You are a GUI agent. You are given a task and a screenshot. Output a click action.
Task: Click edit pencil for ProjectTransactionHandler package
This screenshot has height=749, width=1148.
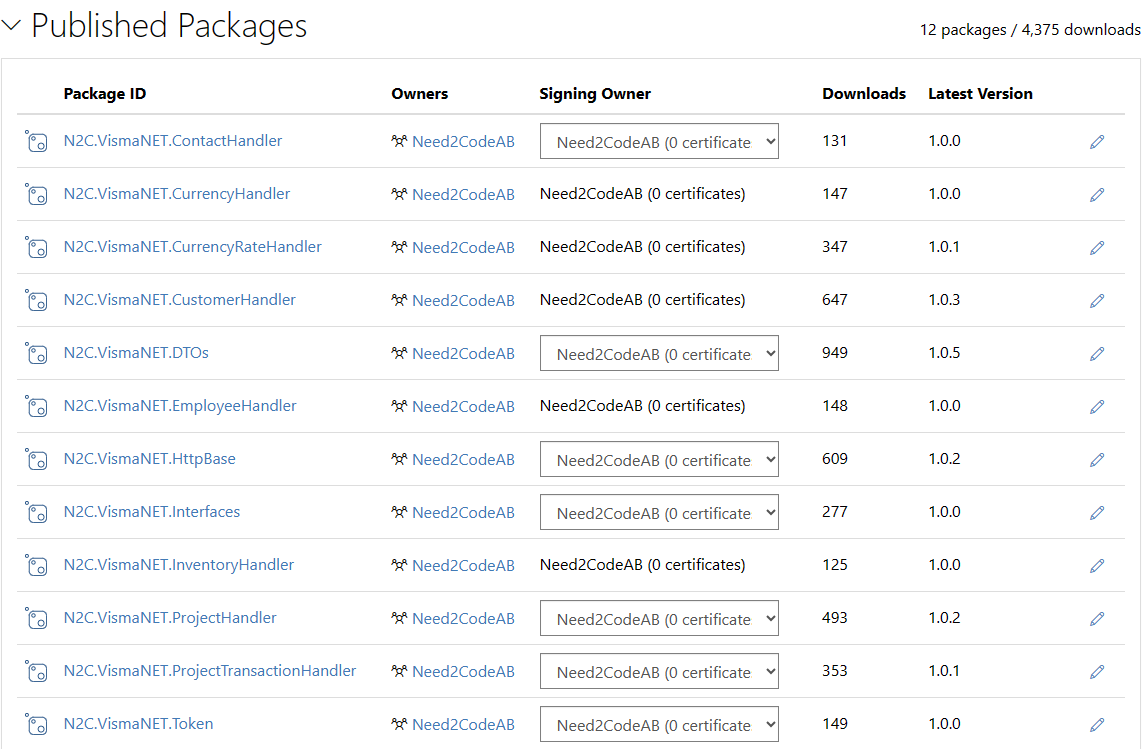tap(1097, 671)
